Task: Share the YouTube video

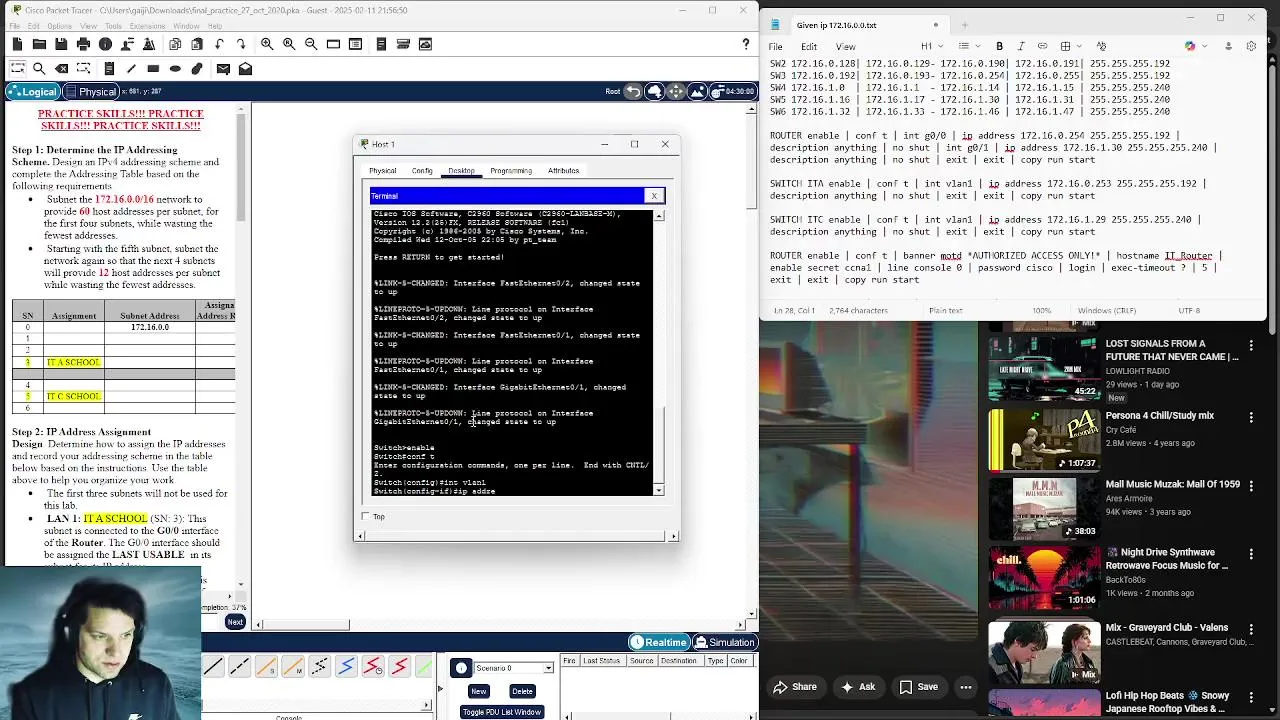Action: tap(795, 687)
